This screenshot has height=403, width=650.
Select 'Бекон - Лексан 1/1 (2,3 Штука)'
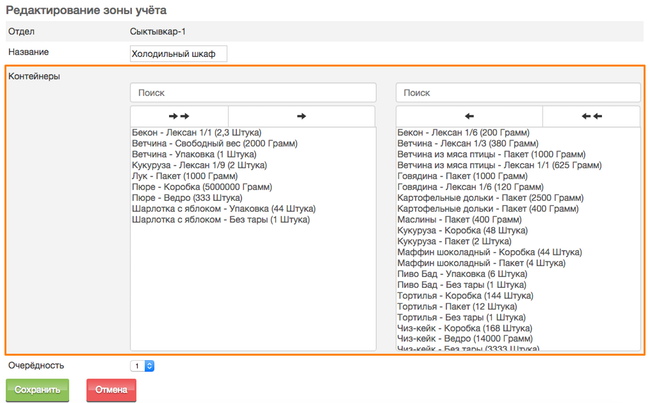(196, 133)
